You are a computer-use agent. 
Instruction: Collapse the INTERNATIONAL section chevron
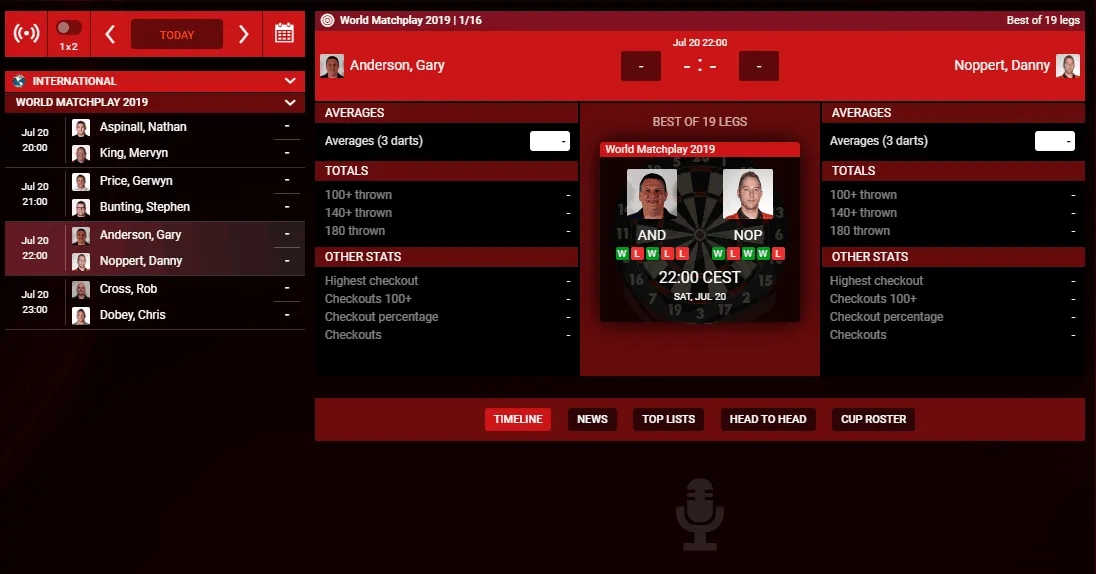click(290, 81)
